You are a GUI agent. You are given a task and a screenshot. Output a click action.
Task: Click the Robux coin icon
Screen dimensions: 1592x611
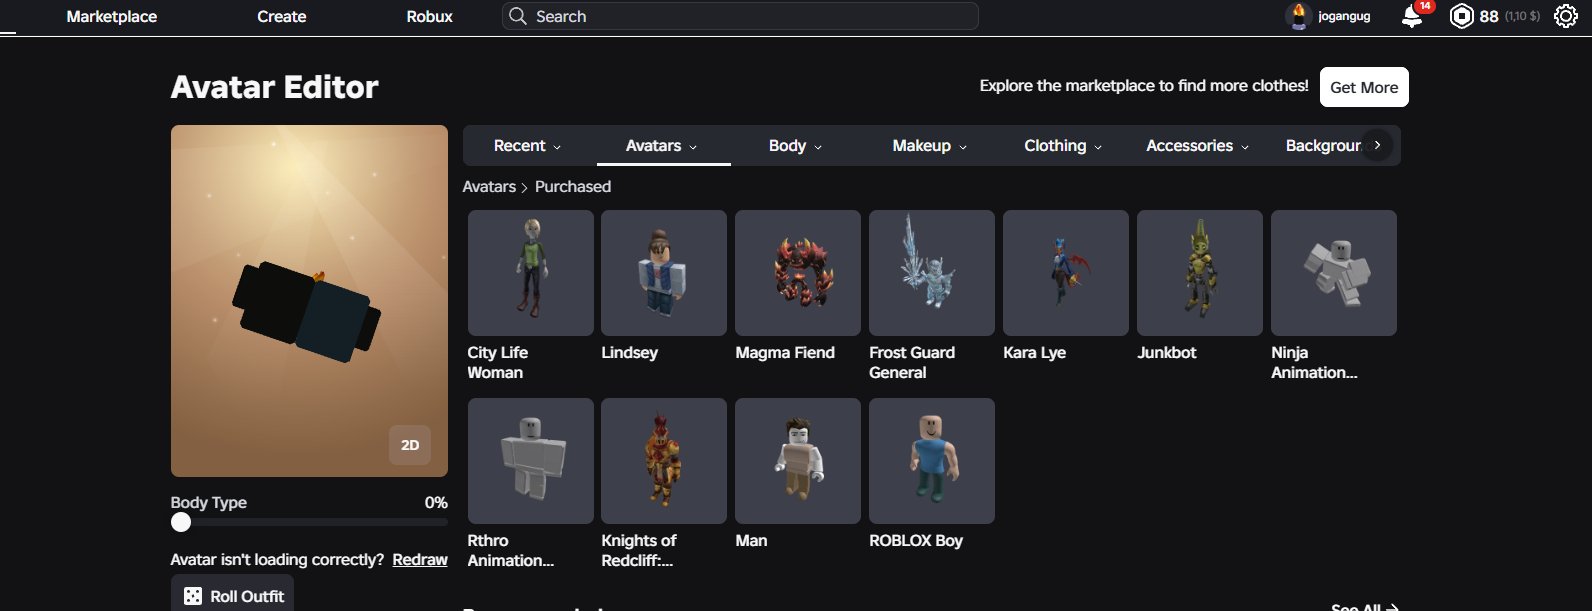pyautogui.click(x=1462, y=16)
